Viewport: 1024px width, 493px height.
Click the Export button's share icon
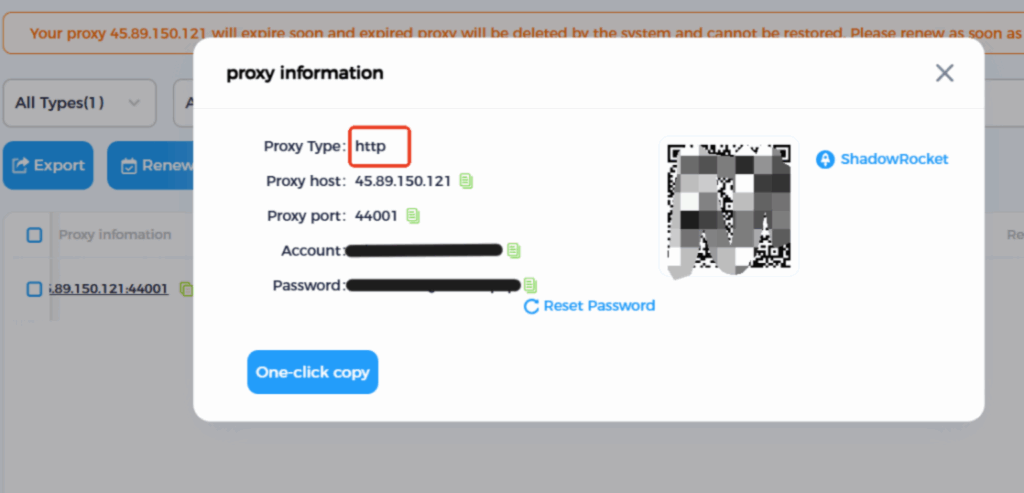tap(21, 166)
